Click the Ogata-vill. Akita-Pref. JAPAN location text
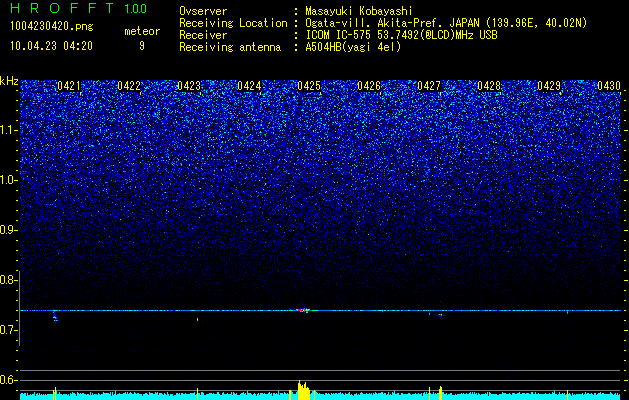This screenshot has height=400, width=629. coord(446,23)
